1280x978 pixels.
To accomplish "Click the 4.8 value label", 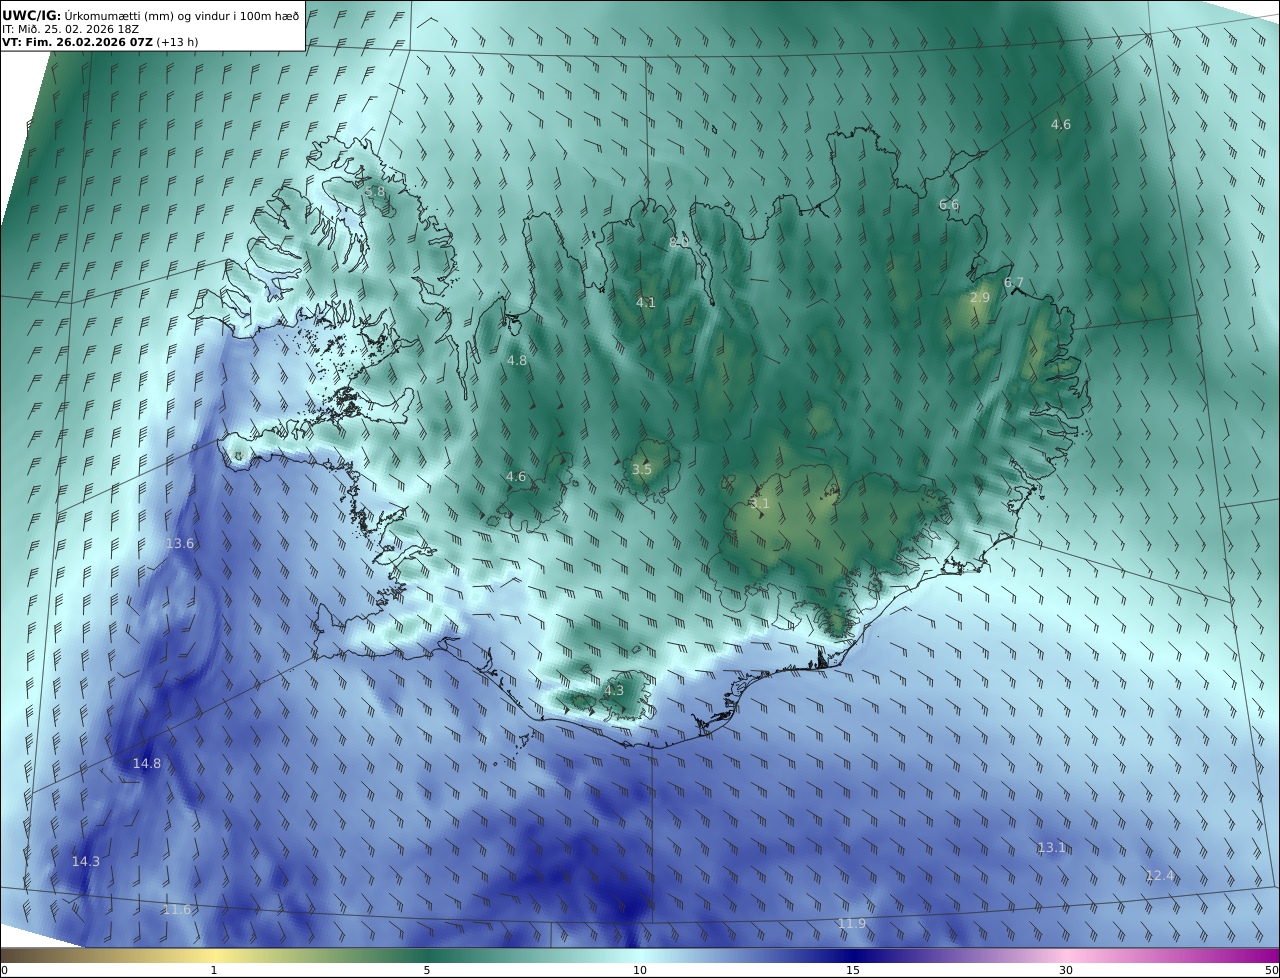I will (517, 360).
